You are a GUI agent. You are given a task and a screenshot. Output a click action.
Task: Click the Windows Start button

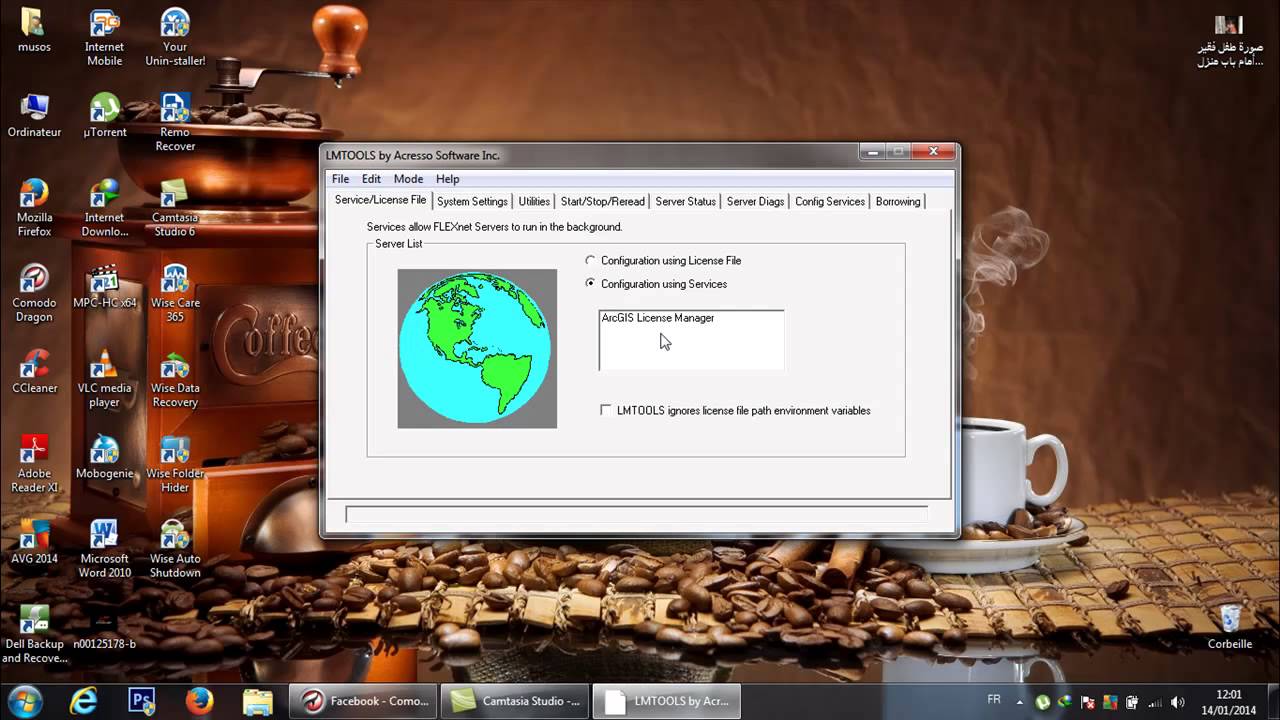click(24, 700)
